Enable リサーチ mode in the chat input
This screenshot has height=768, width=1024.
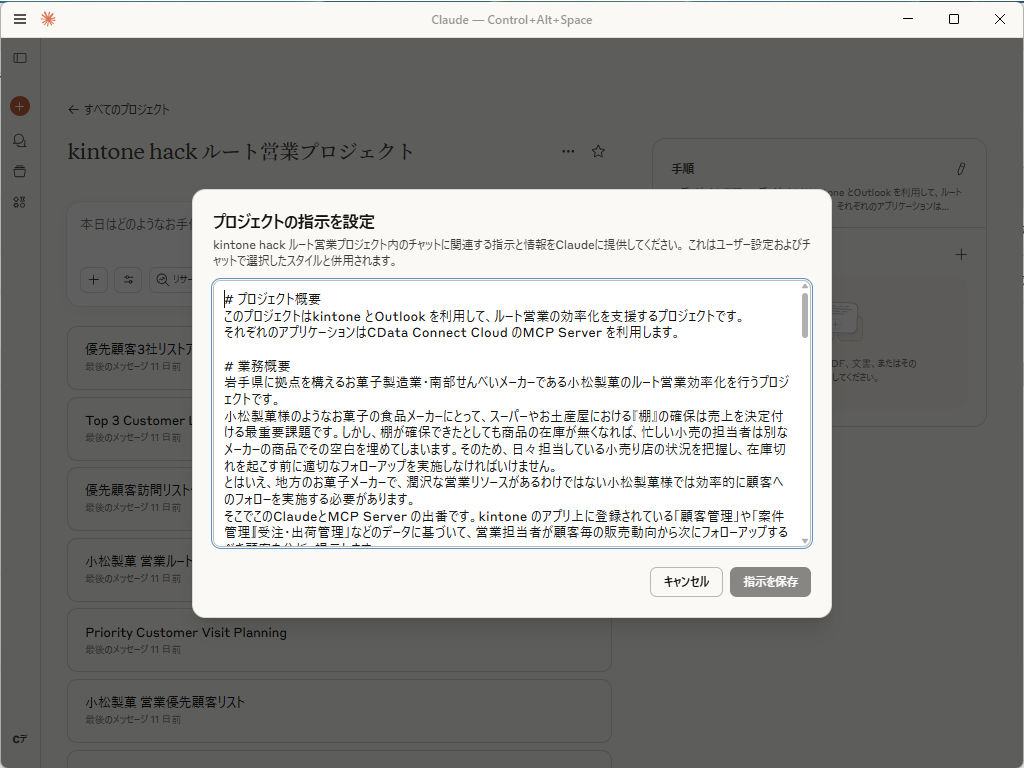pos(173,280)
